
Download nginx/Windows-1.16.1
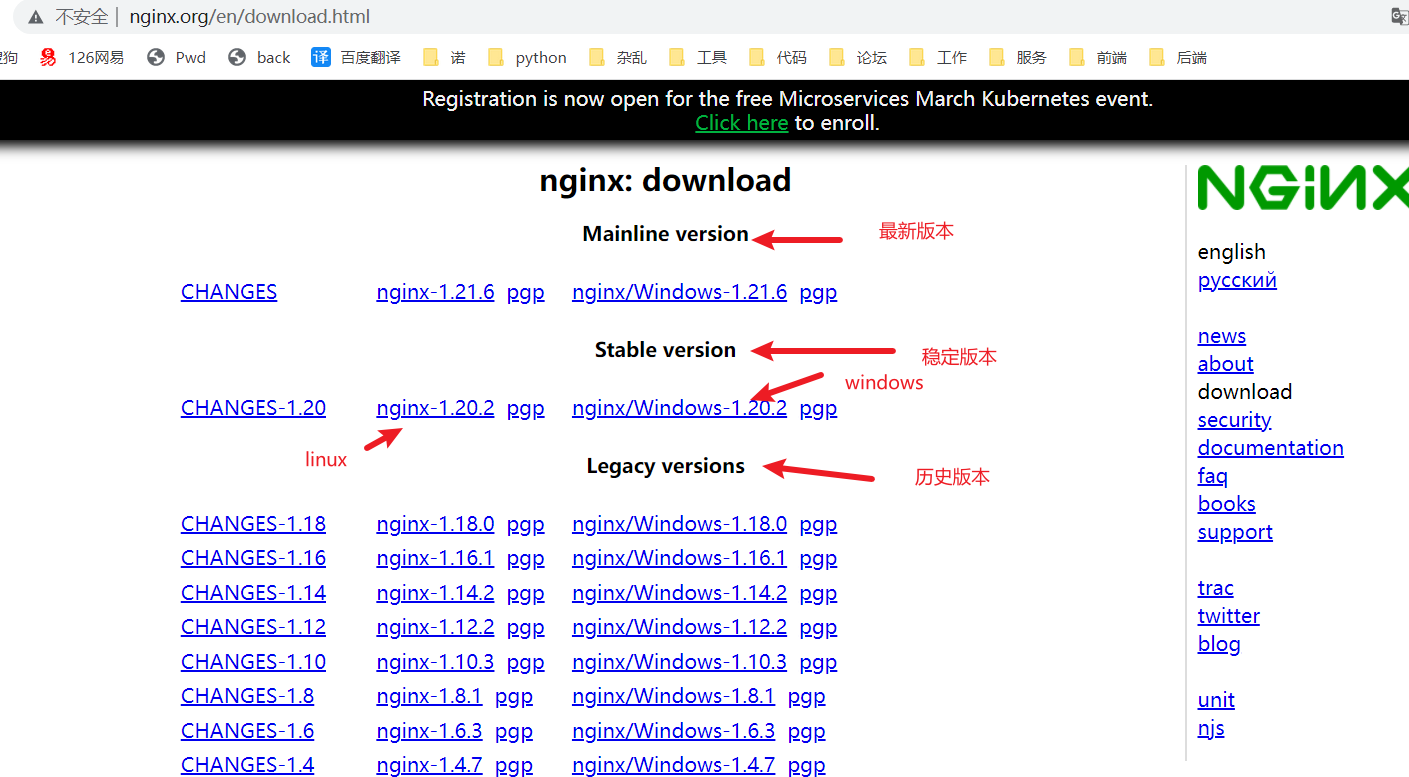679,558
